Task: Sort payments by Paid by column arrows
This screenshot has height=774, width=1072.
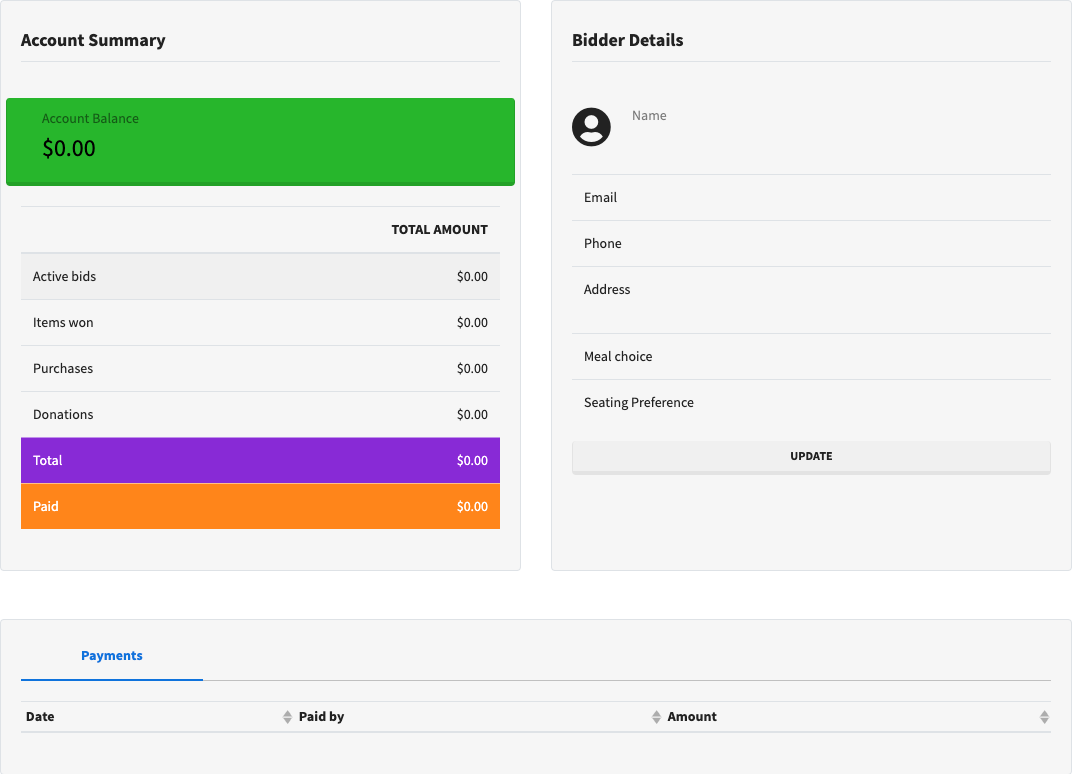Action: (x=656, y=717)
